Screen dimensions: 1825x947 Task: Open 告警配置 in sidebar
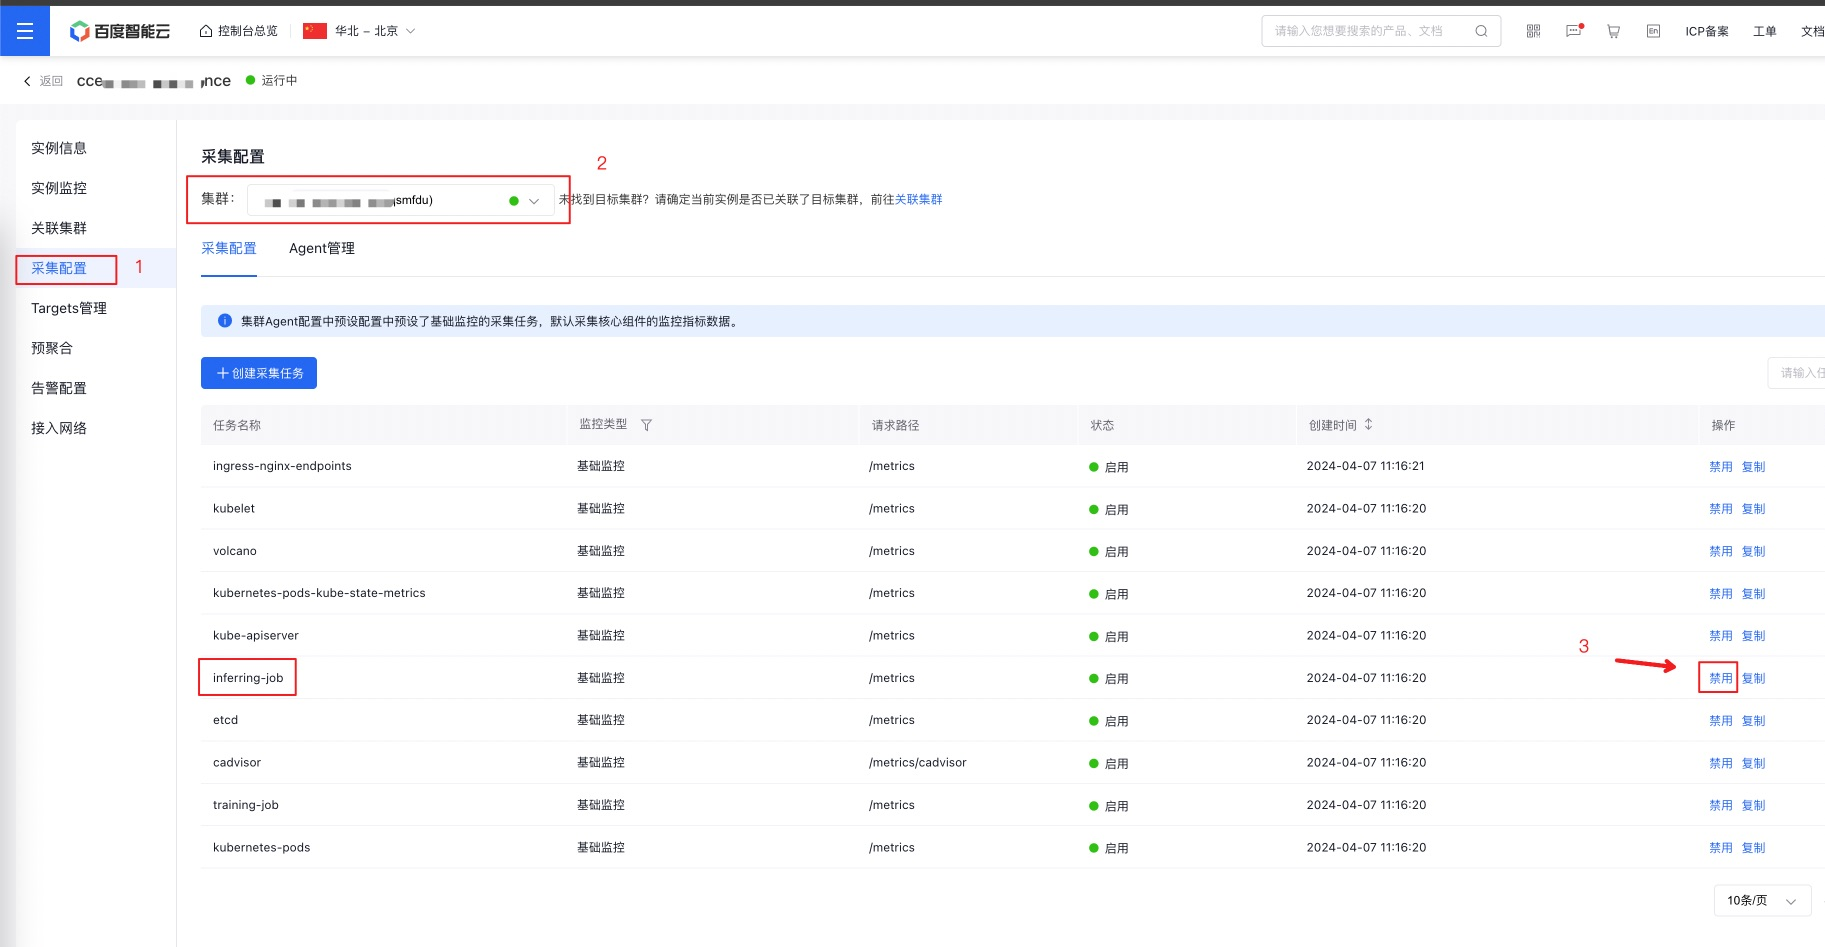pos(59,388)
